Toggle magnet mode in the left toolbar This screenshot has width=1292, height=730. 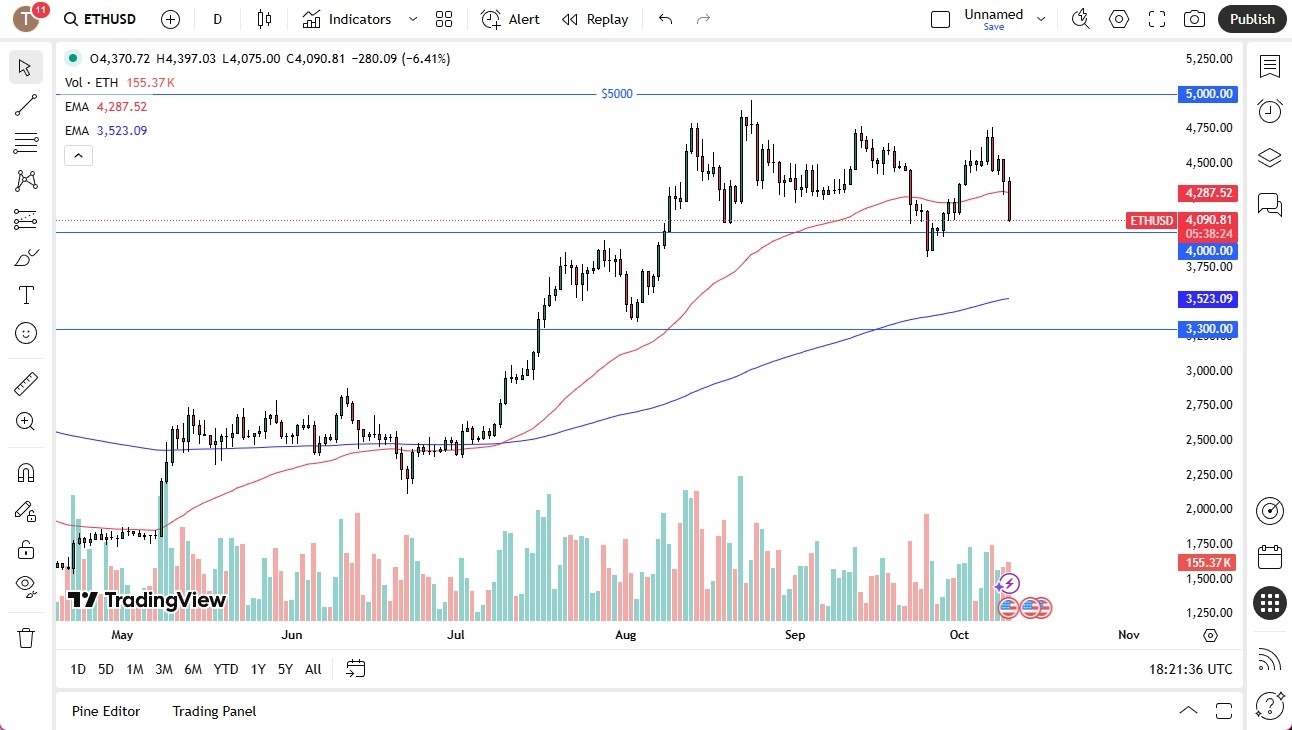click(x=26, y=472)
